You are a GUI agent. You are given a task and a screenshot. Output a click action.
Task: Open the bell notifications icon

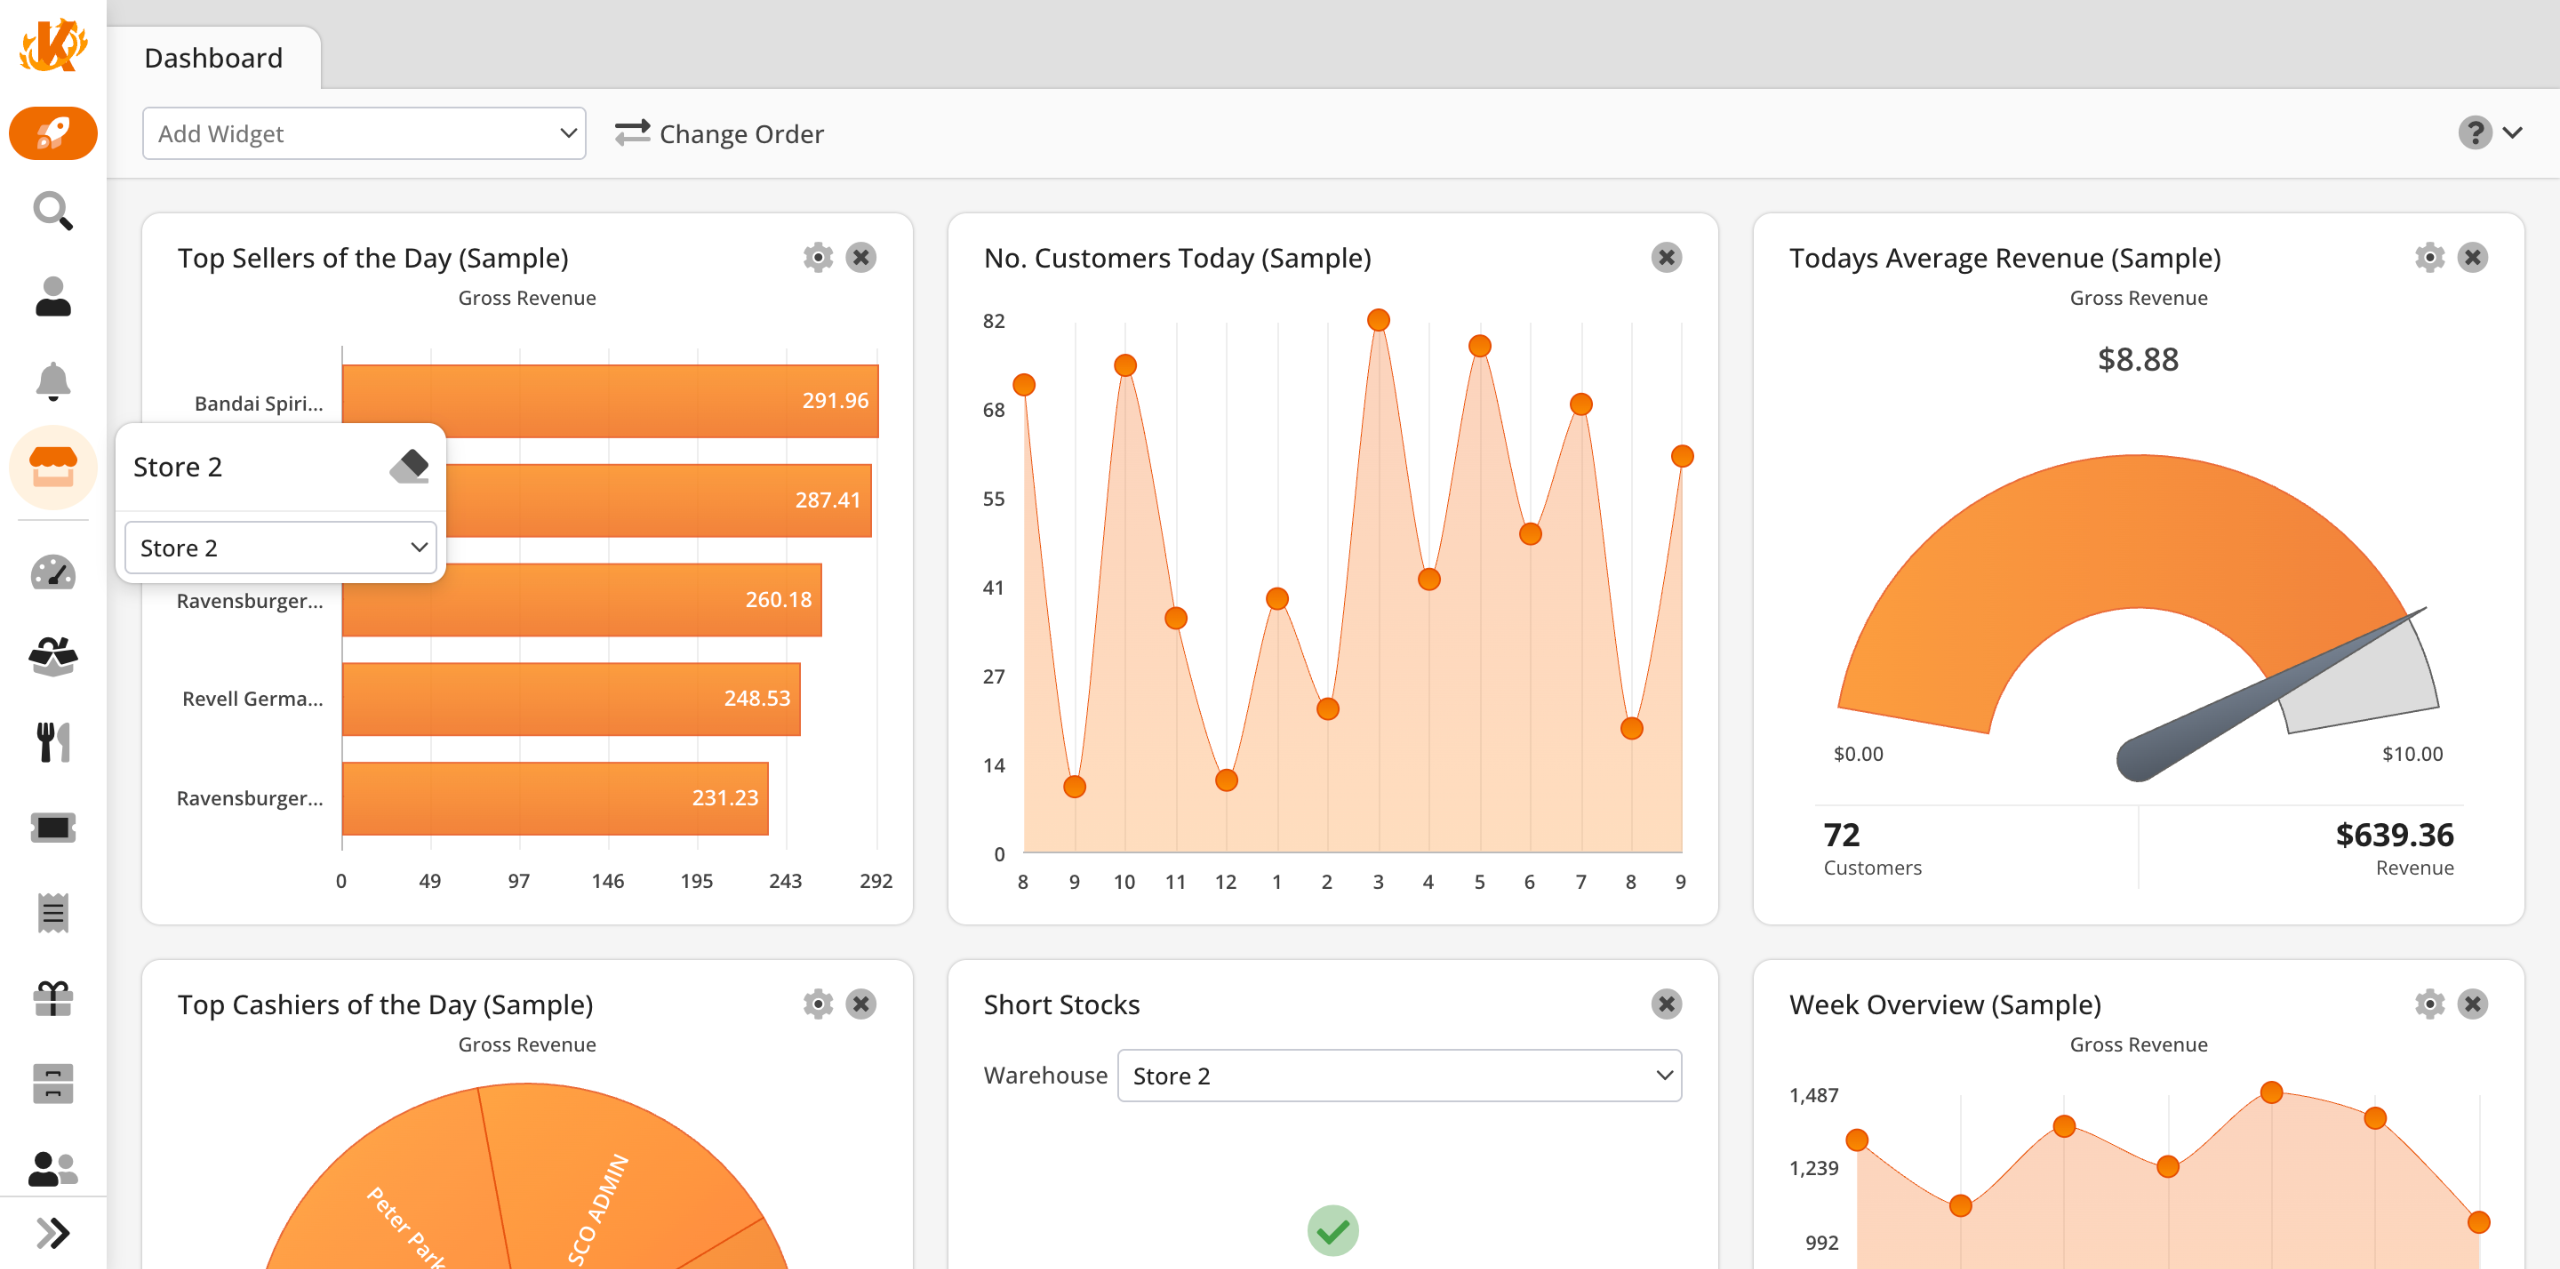pos(53,381)
